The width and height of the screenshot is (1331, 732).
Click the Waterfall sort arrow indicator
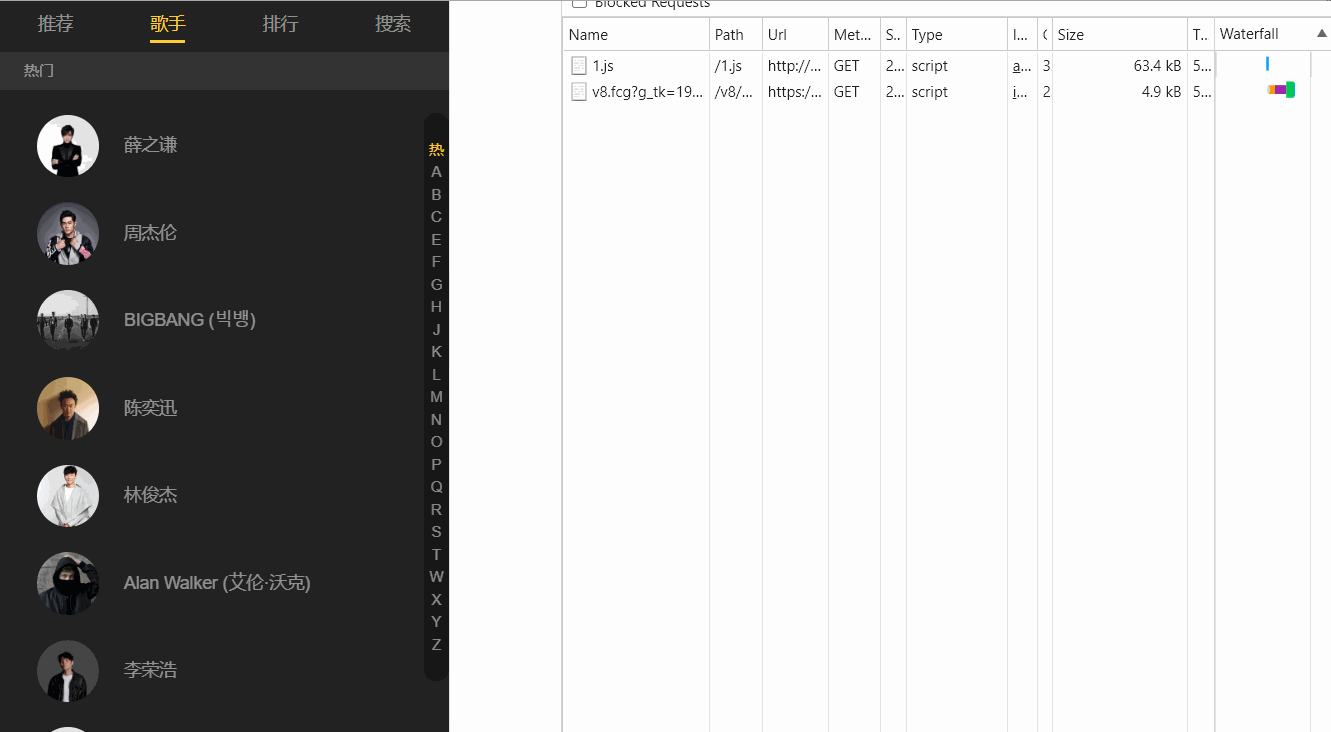pyautogui.click(x=1321, y=33)
